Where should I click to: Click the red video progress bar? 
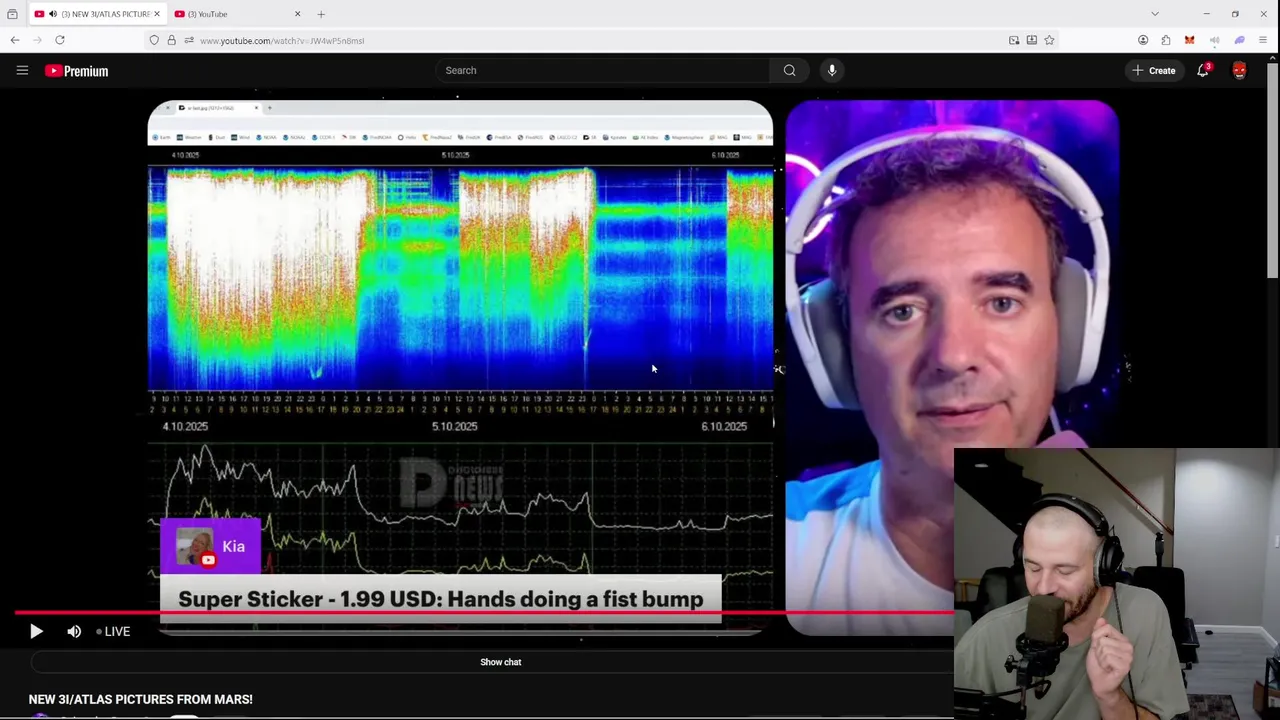(484, 612)
